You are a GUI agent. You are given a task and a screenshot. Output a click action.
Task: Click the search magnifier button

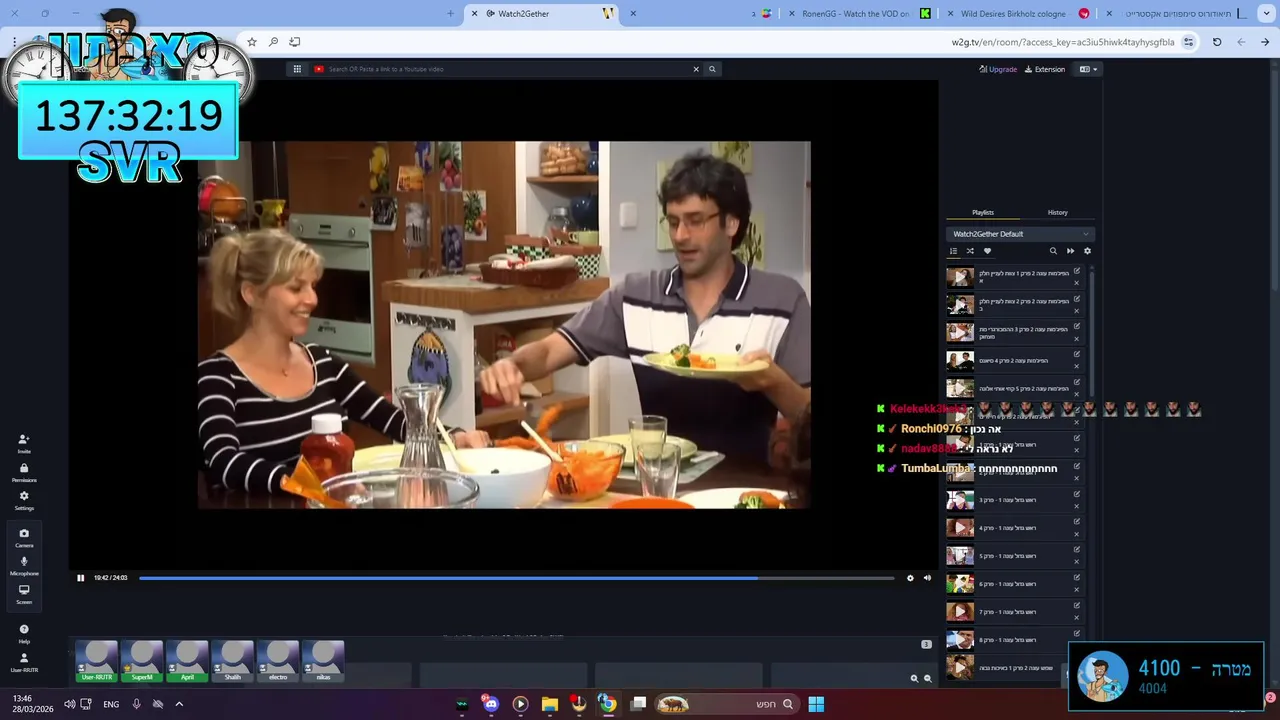[712, 69]
